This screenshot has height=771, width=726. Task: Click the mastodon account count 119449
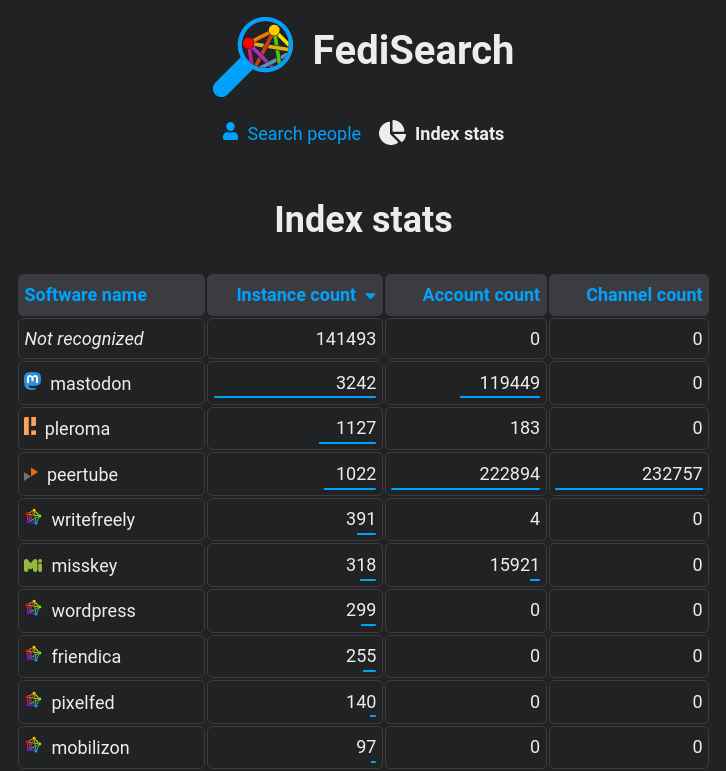500,383
